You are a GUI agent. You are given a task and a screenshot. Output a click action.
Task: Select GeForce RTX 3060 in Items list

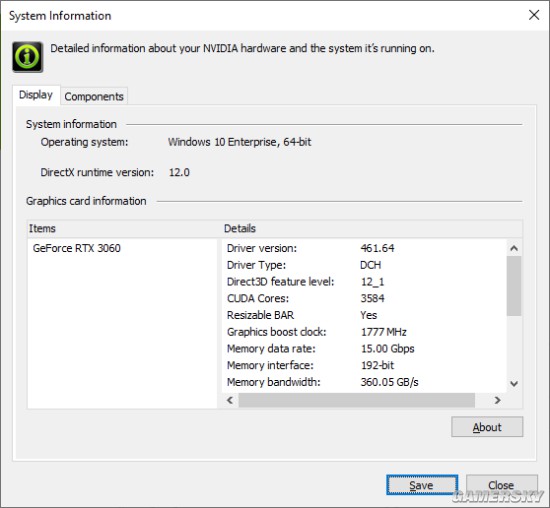[77, 248]
